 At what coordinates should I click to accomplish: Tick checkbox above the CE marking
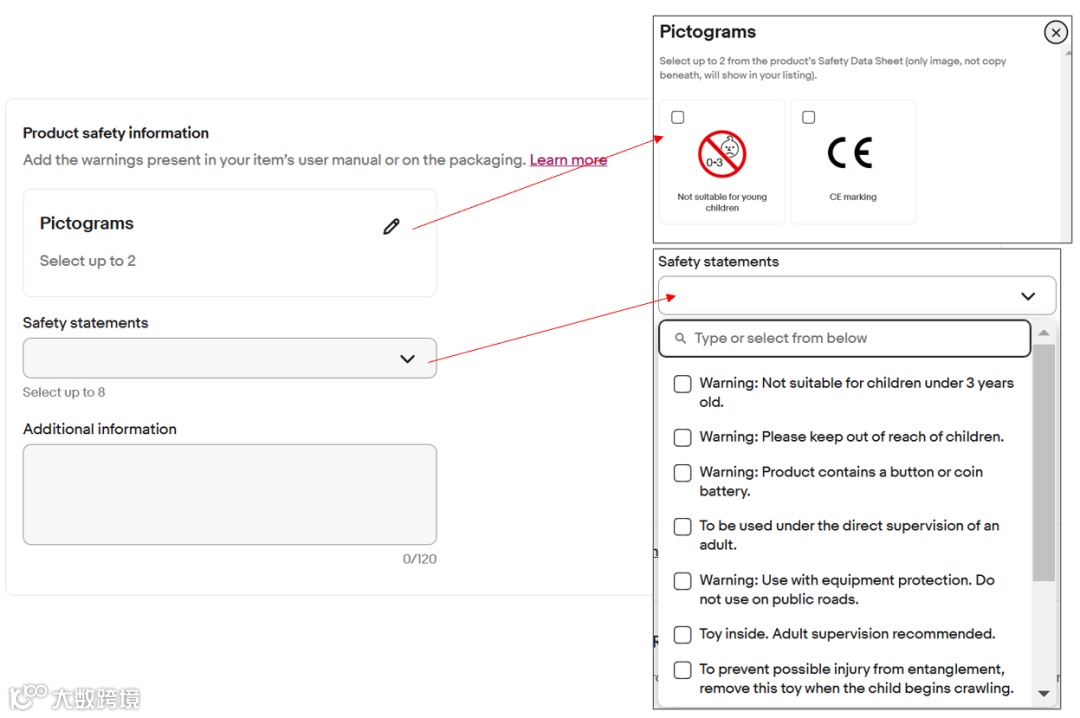pyautogui.click(x=809, y=117)
